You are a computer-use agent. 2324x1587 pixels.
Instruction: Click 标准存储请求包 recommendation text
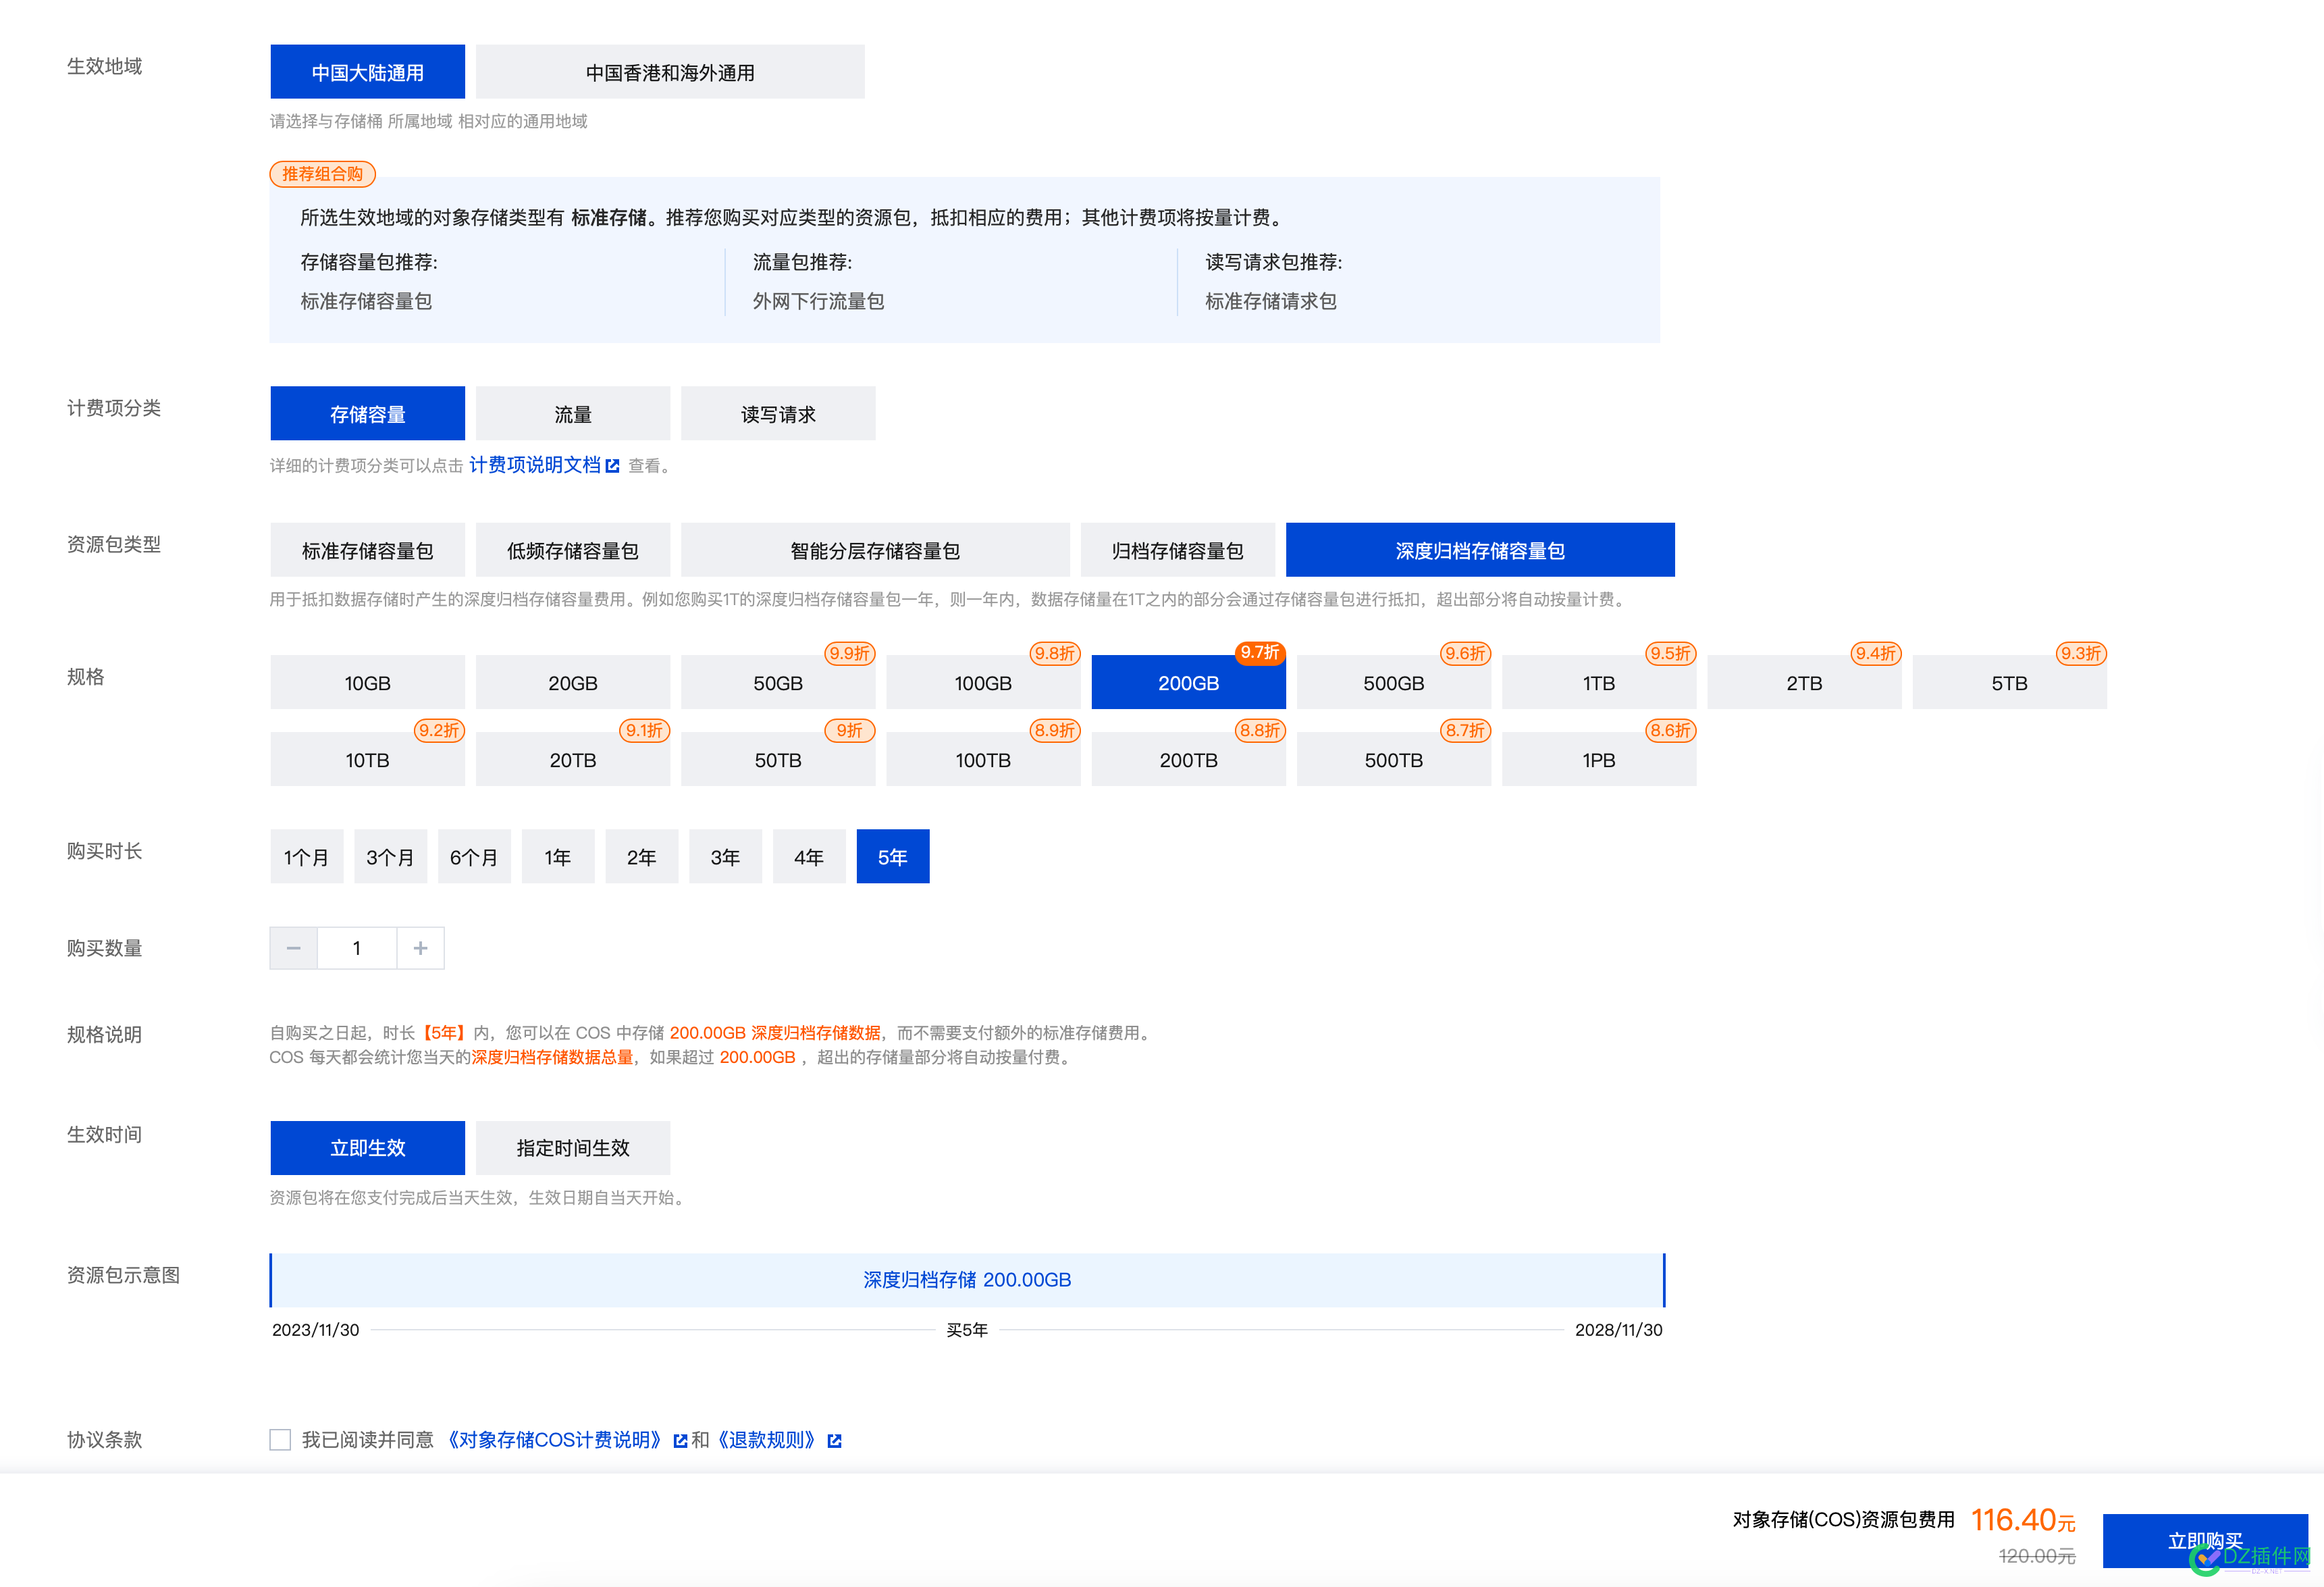pyautogui.click(x=1271, y=301)
